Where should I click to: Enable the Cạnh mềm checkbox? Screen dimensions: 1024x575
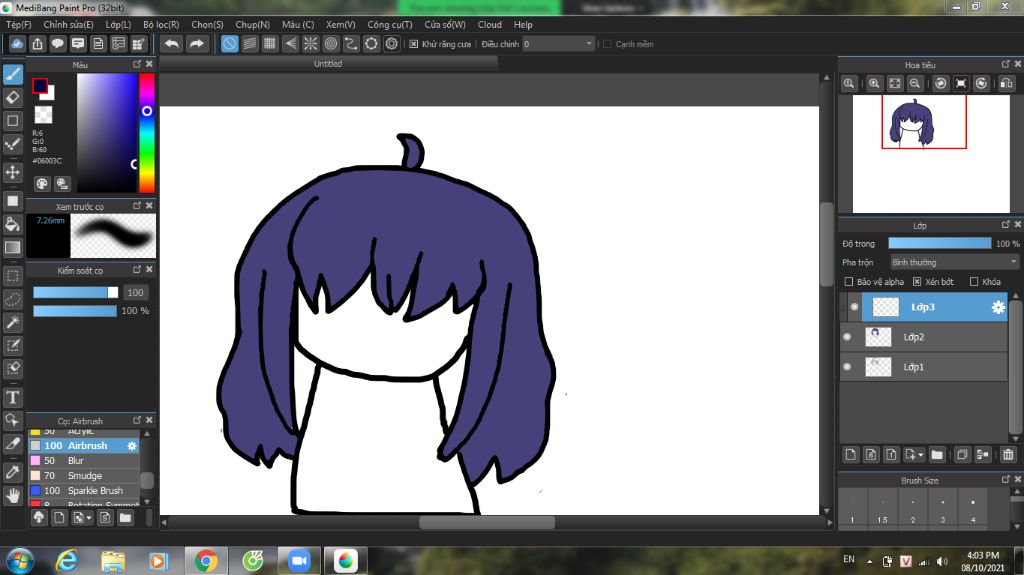607,44
